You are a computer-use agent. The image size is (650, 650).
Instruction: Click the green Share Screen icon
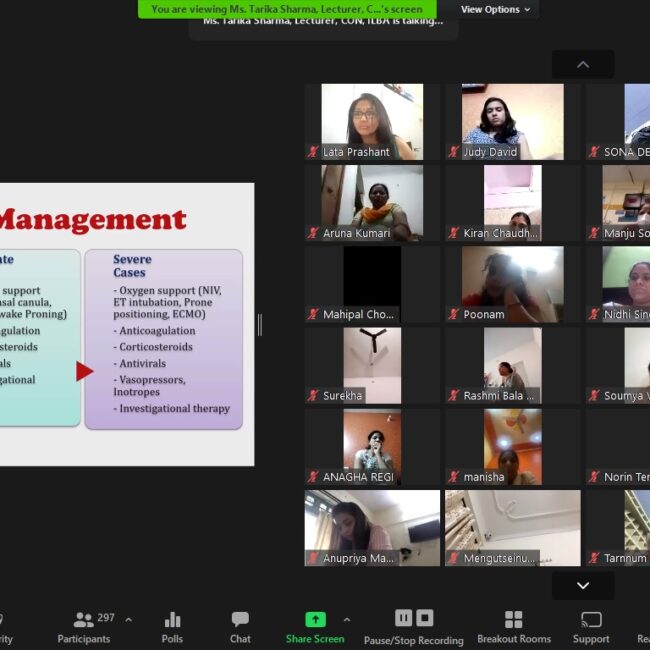tap(315, 619)
